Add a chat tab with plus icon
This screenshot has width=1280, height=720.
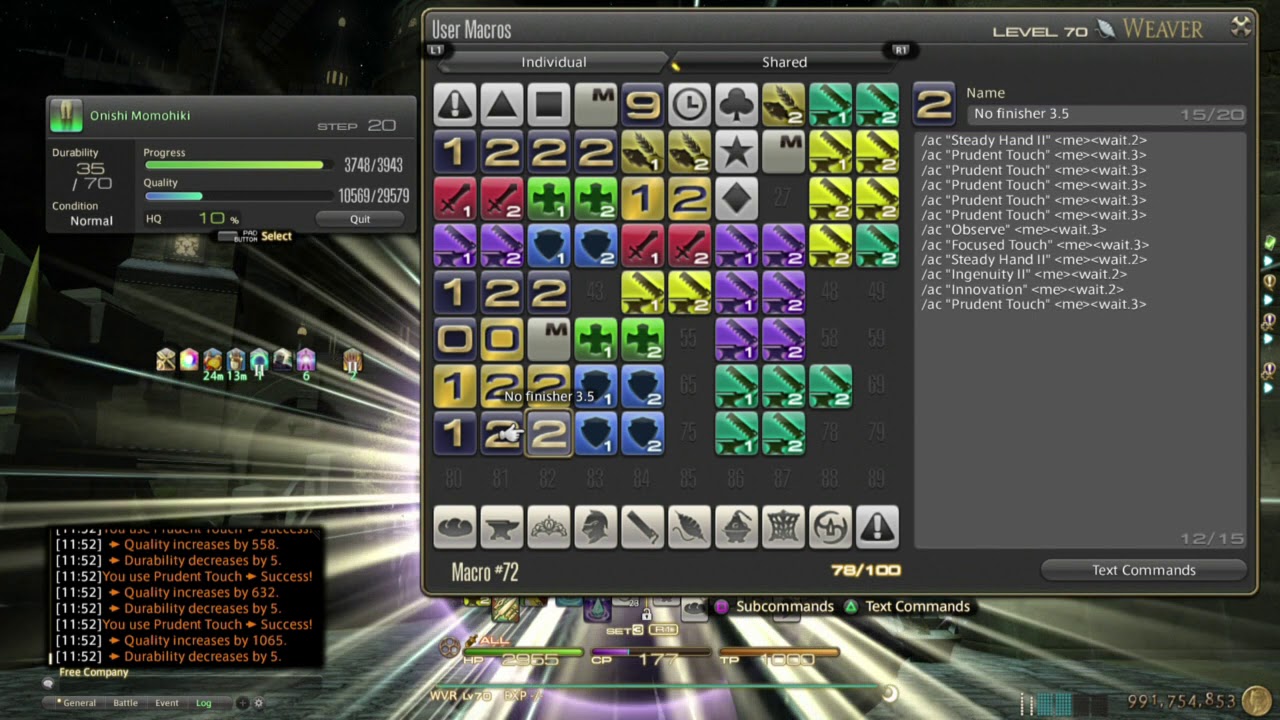pyautogui.click(x=242, y=703)
